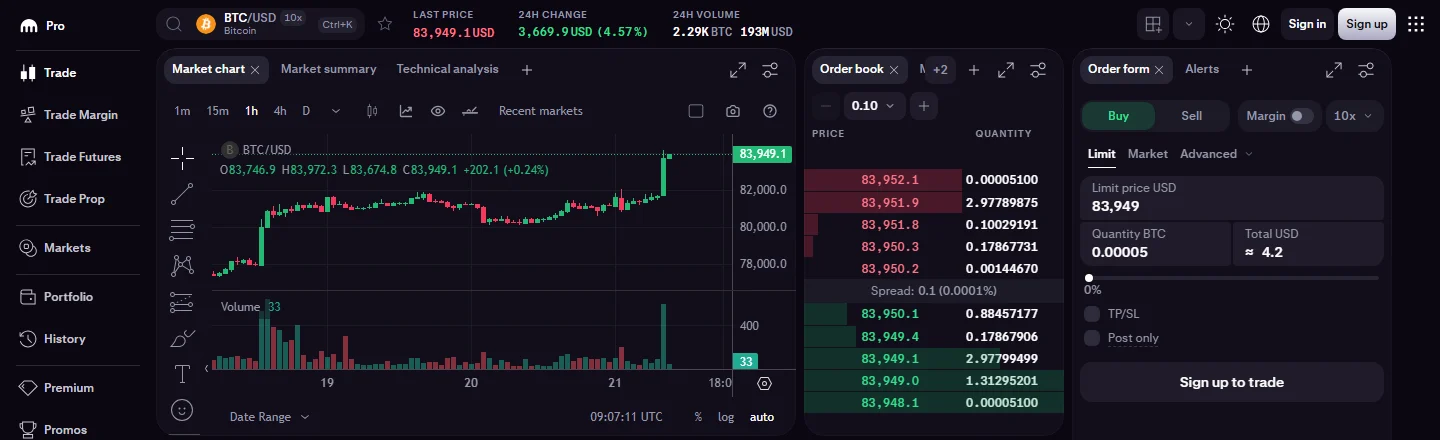
Task: Open language selector globe icon
Action: coord(1261,24)
